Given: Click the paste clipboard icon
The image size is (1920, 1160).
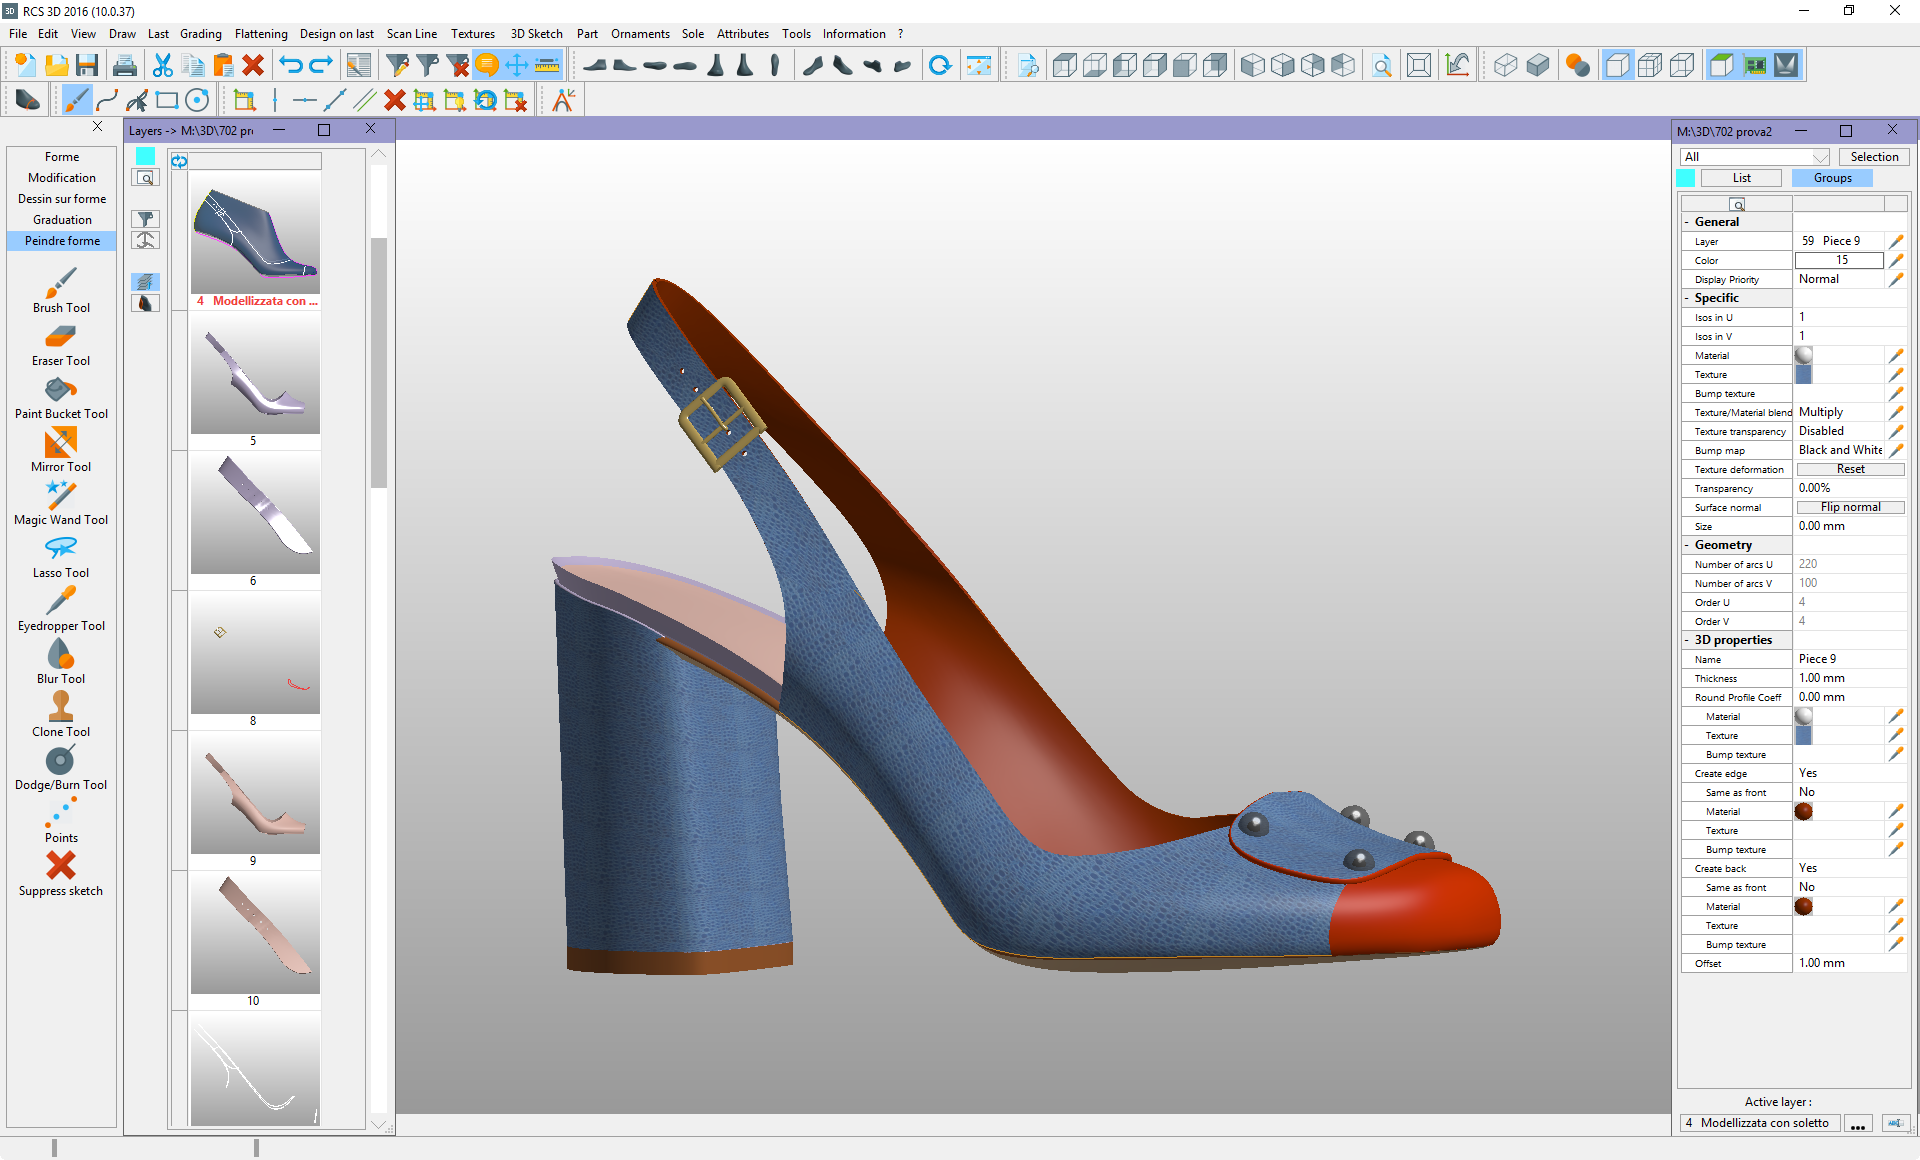Looking at the screenshot, I should [223, 66].
